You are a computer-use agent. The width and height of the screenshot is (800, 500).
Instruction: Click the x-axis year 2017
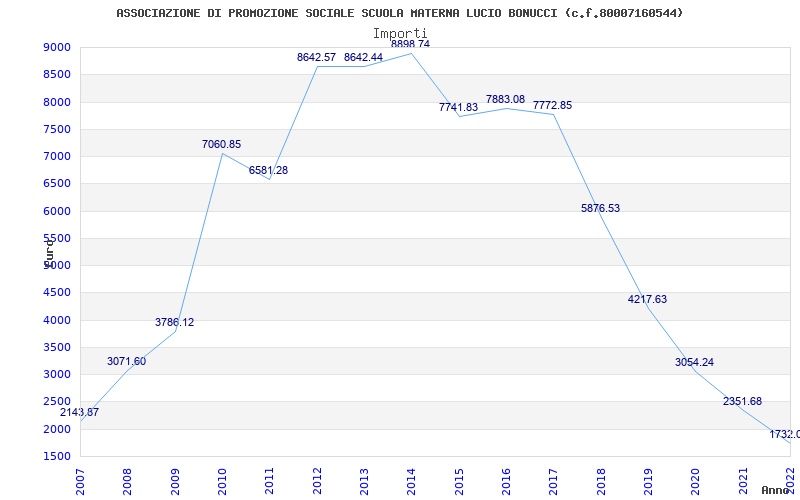point(554,481)
